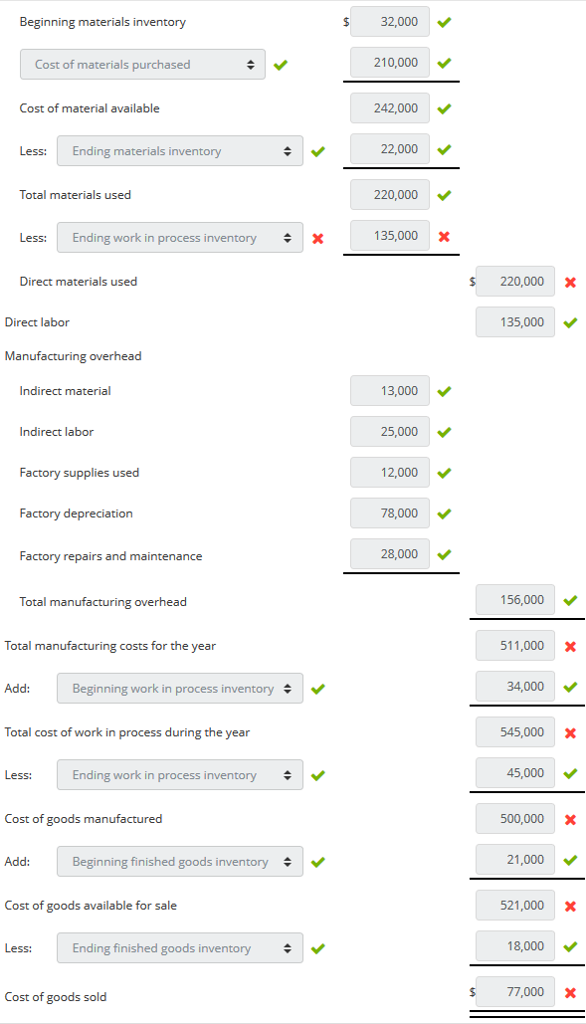Click the red X beside Direct materials used total

569,281
